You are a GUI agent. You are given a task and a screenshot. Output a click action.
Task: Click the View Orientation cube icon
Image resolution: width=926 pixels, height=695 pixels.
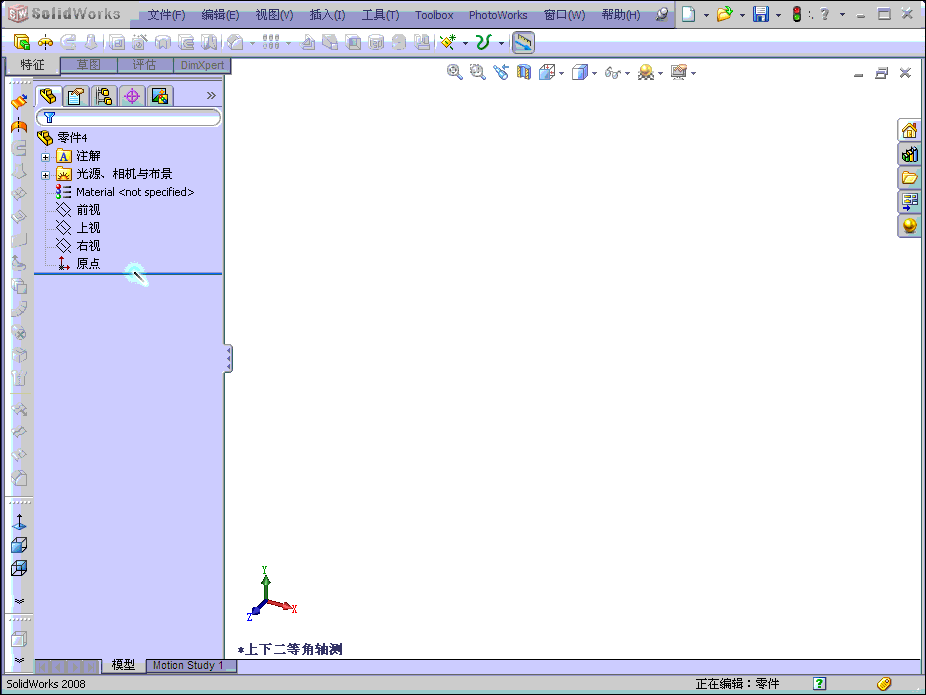547,73
